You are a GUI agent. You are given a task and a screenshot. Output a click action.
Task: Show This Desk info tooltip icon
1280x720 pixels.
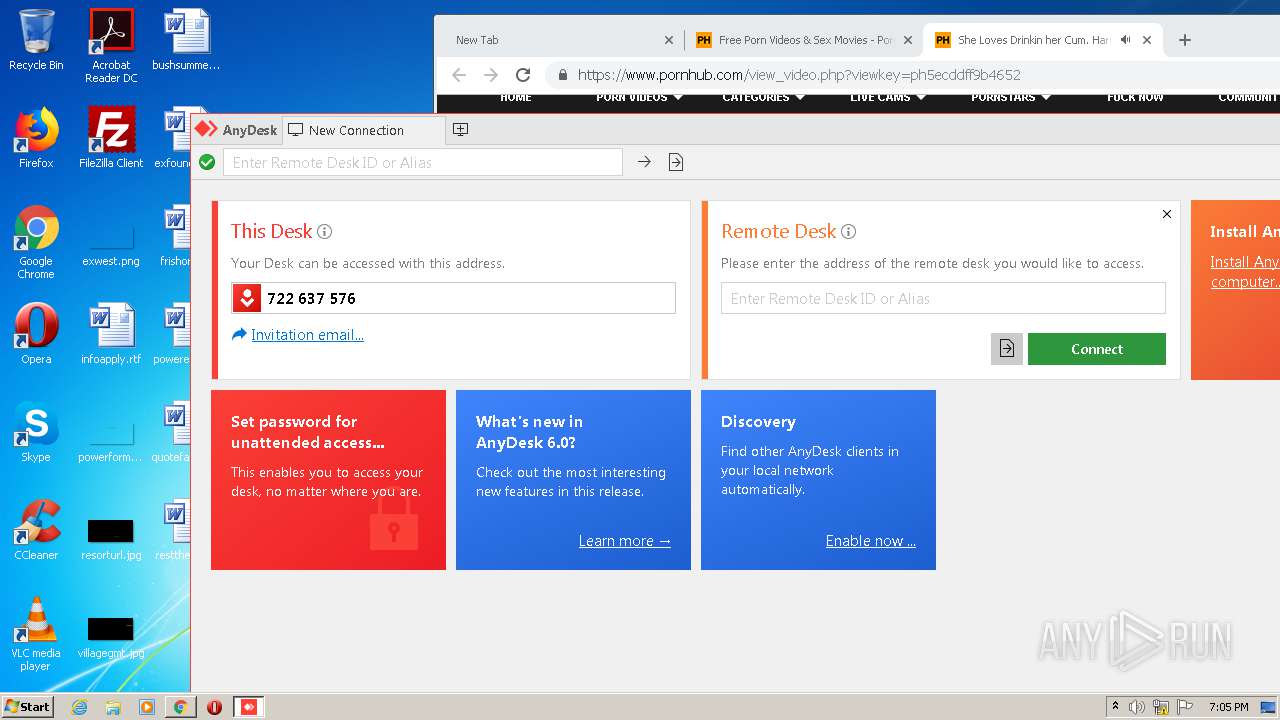tap(324, 232)
